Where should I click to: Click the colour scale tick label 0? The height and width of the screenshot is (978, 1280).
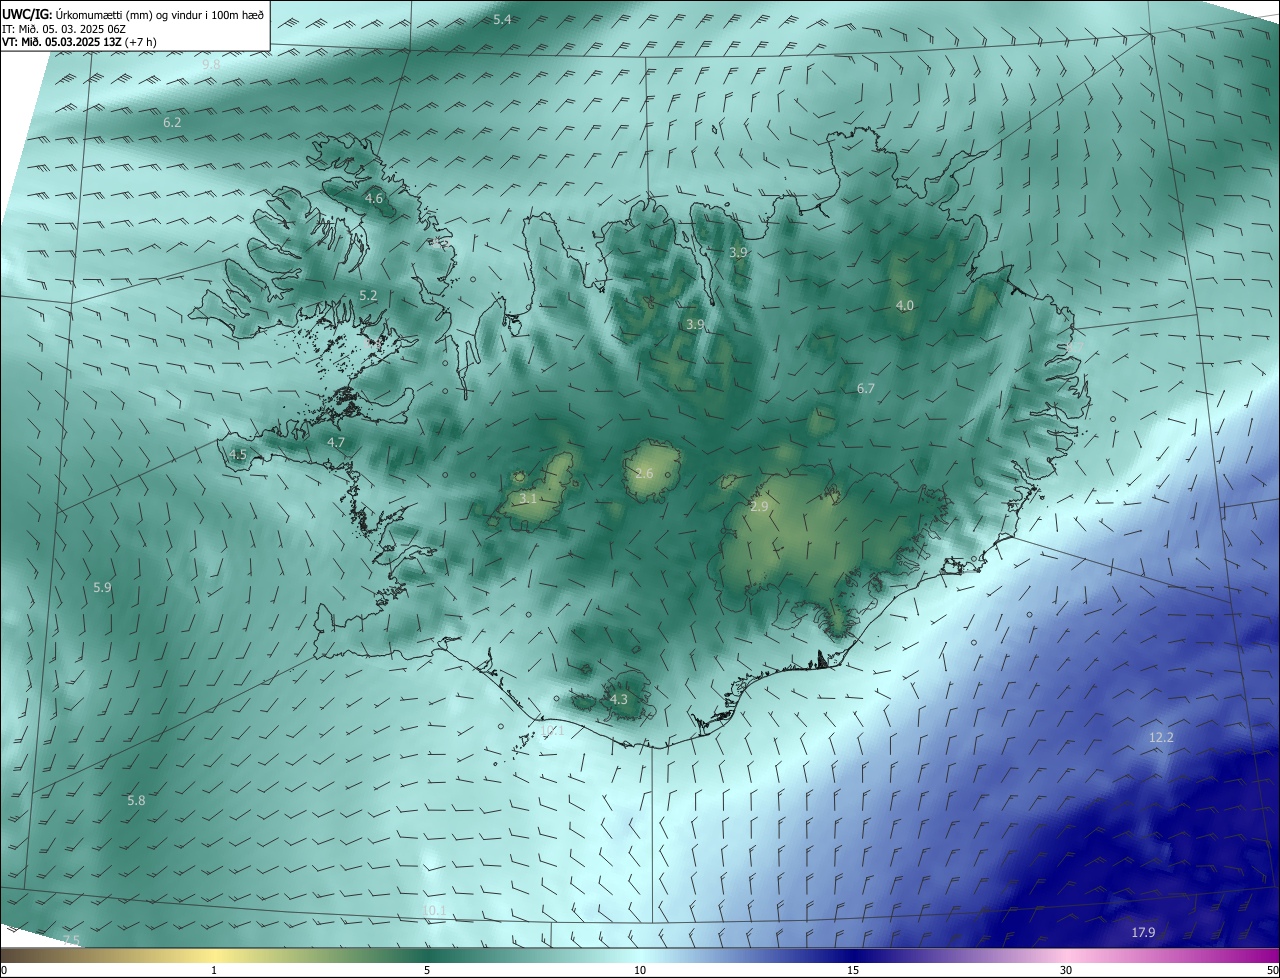point(3,970)
